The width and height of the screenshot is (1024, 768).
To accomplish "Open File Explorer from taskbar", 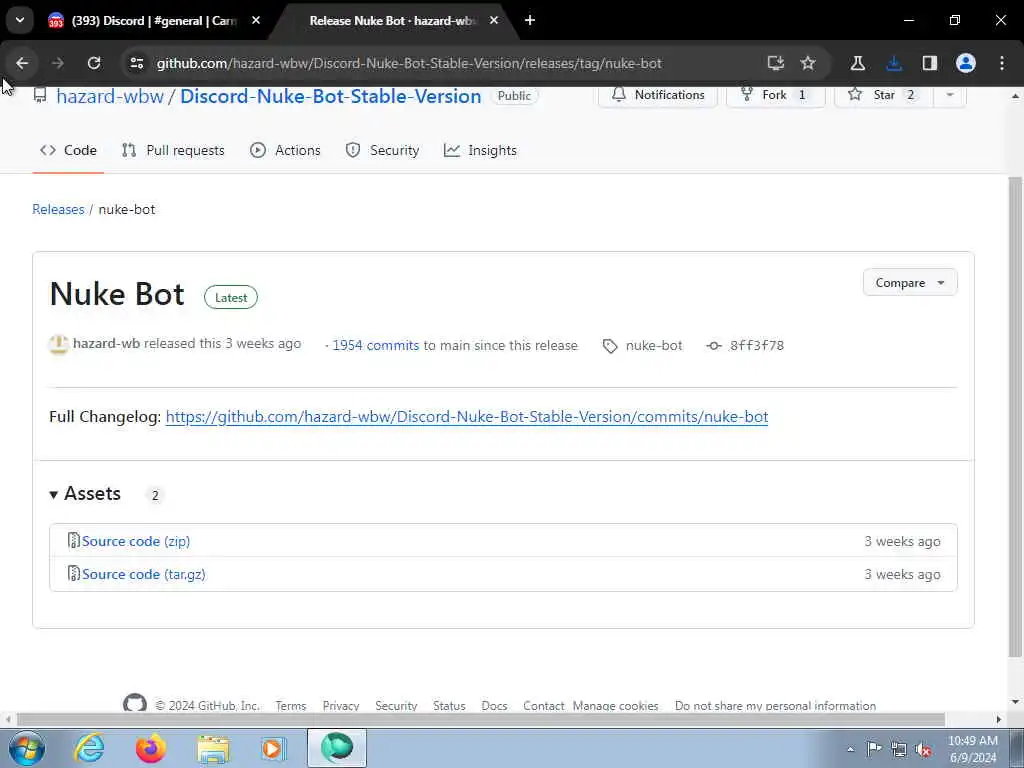I will pos(213,748).
